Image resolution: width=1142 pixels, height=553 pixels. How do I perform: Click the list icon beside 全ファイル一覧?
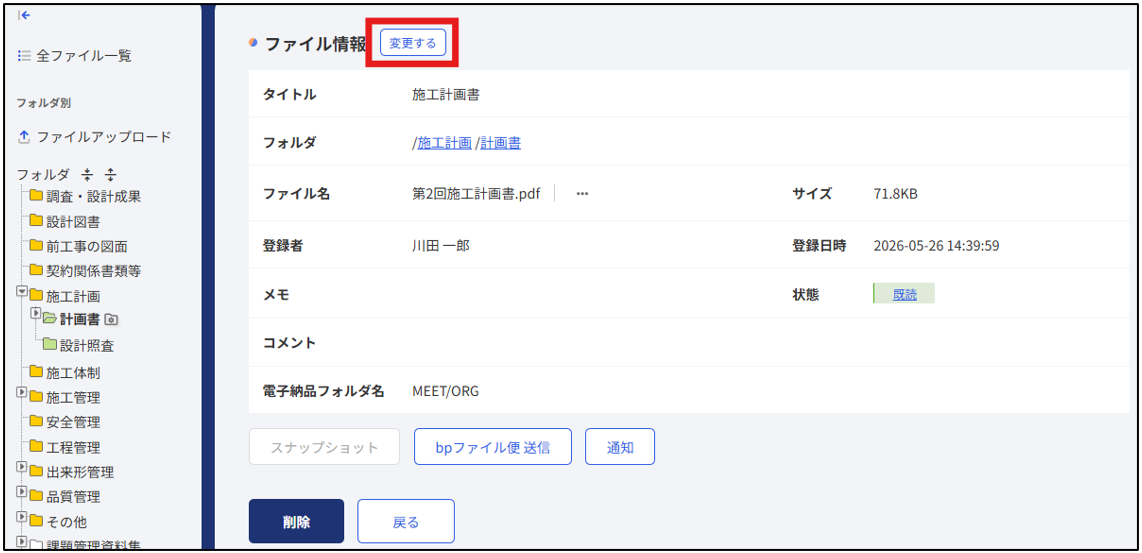point(24,55)
